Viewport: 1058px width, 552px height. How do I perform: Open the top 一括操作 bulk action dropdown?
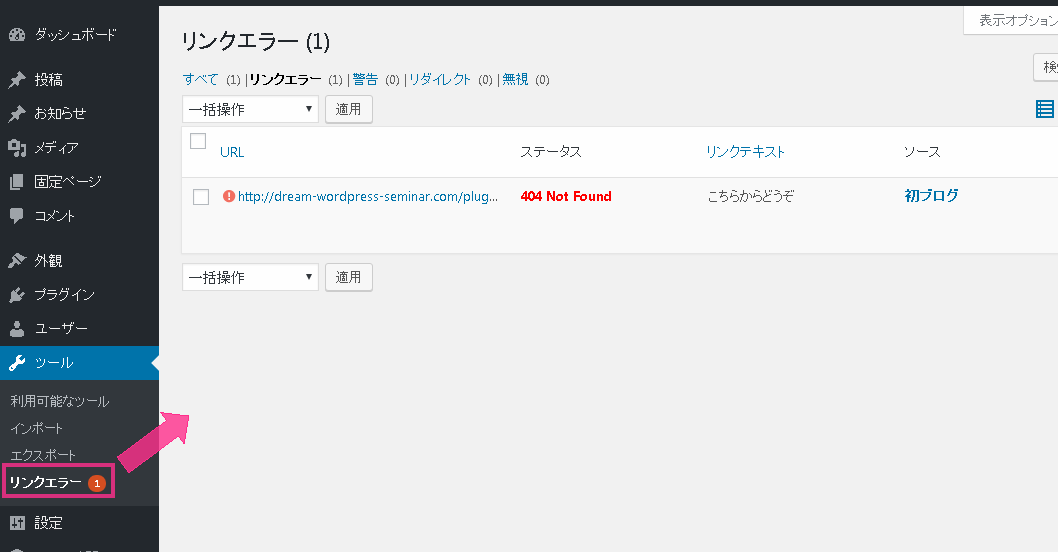[x=250, y=109]
